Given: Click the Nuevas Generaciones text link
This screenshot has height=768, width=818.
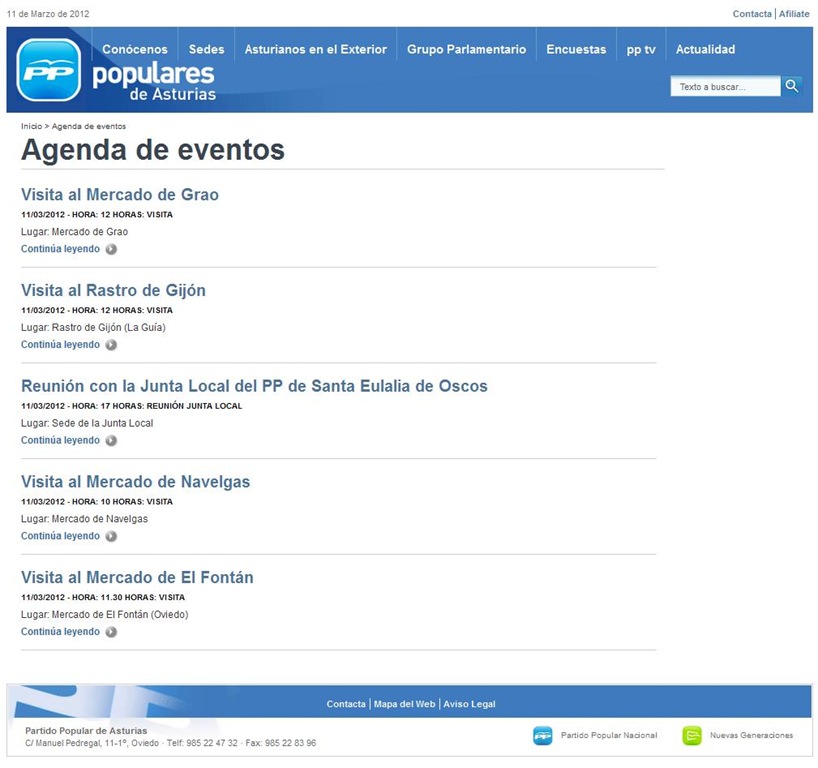Looking at the screenshot, I should coord(751,736).
